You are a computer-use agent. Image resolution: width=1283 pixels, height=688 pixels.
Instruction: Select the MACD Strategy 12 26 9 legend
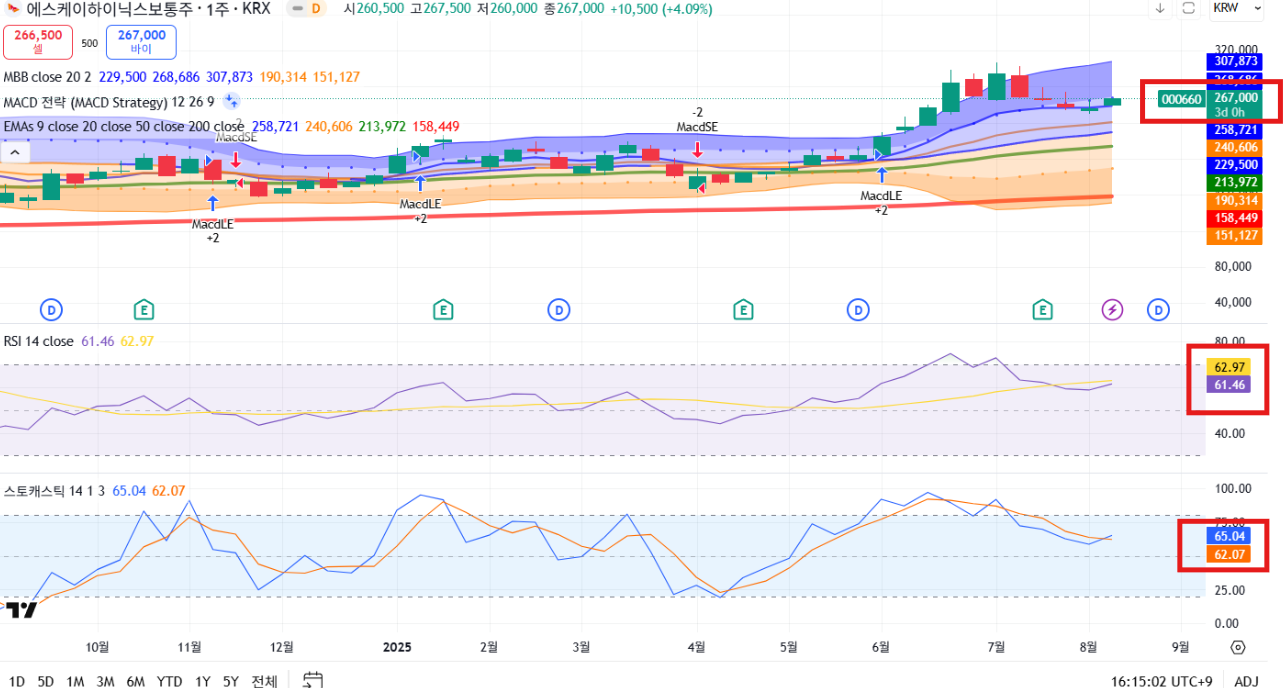(x=108, y=102)
